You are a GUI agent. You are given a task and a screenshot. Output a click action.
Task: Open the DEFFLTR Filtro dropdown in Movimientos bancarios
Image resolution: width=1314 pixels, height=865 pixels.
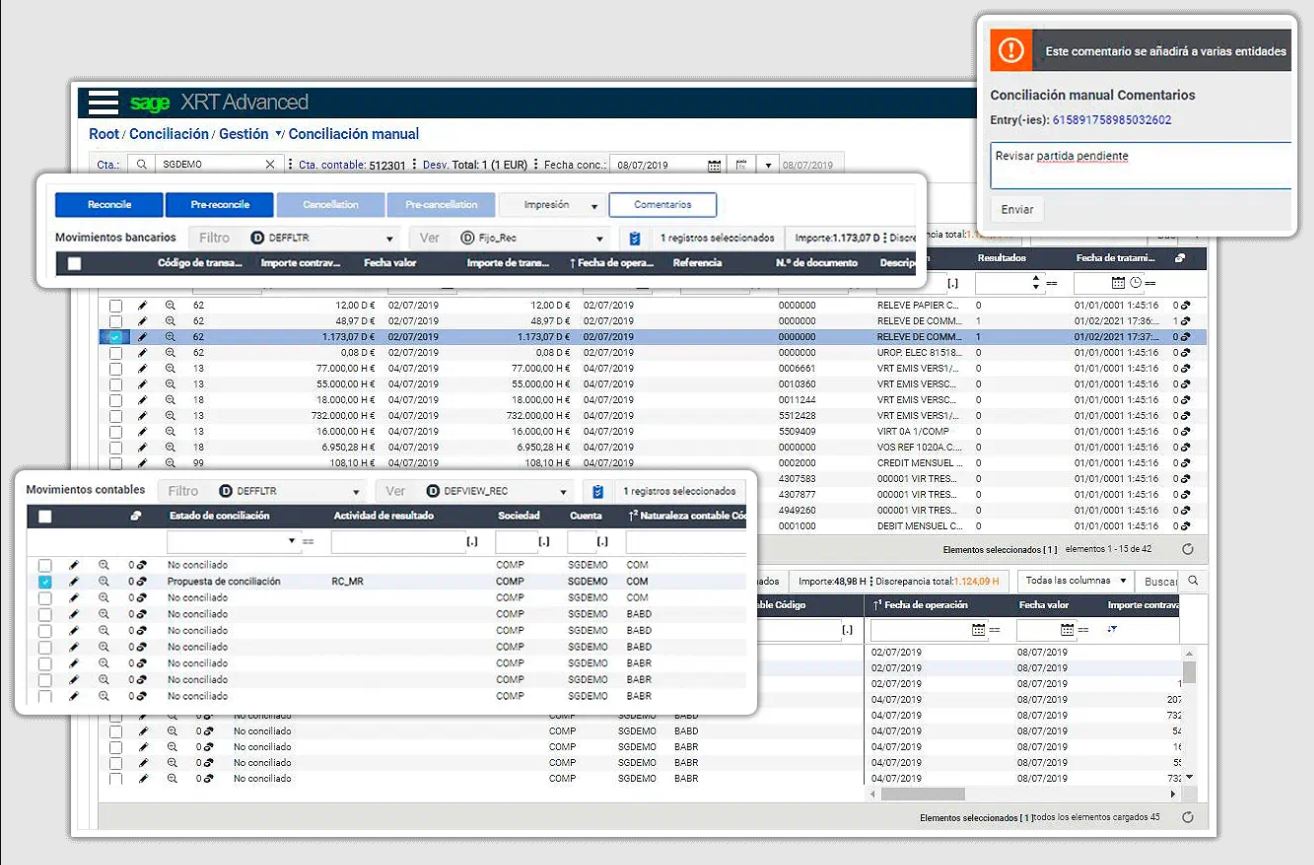click(x=323, y=239)
